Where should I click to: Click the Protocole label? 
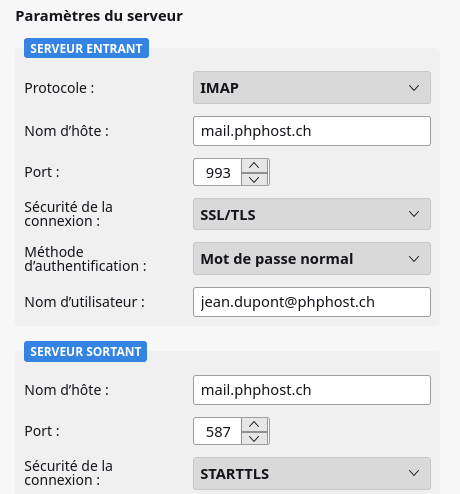(59, 88)
